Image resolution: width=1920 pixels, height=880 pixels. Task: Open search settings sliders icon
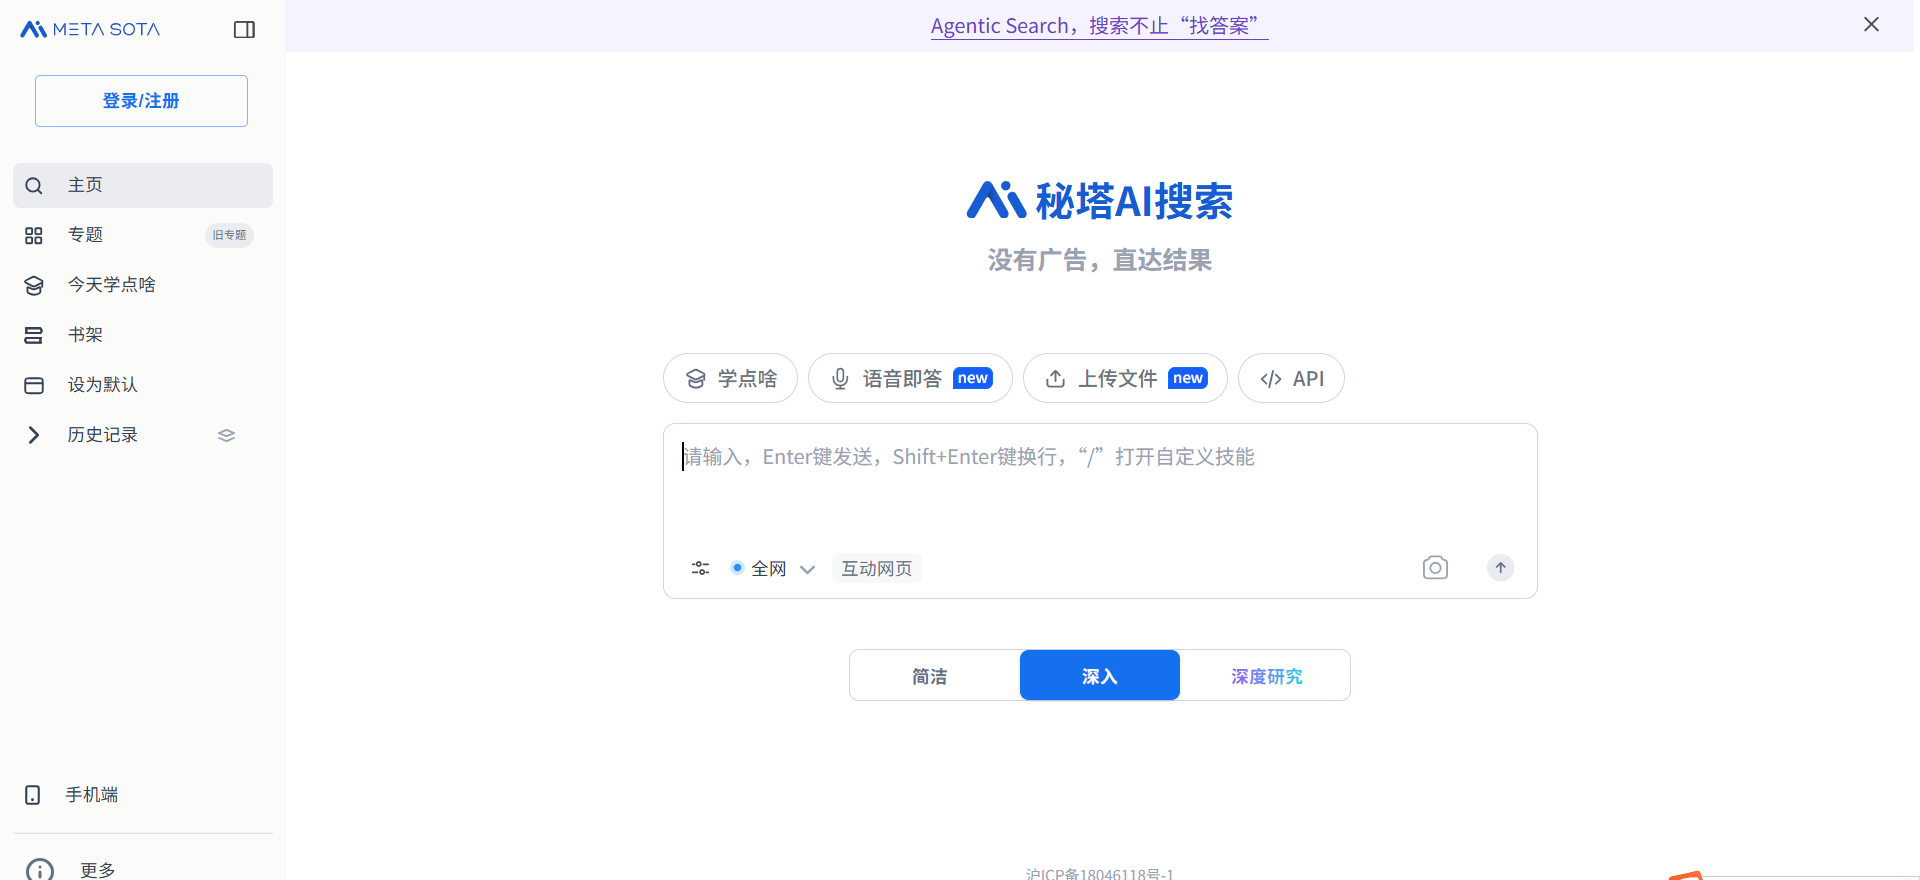coord(700,568)
